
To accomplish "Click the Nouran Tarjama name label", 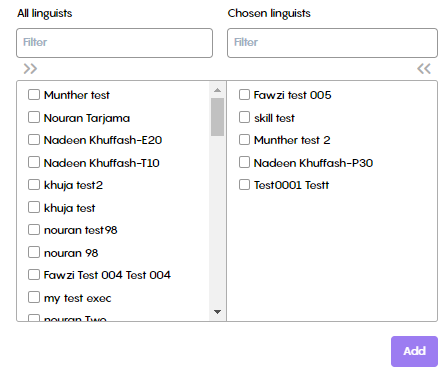I will (87, 118).
